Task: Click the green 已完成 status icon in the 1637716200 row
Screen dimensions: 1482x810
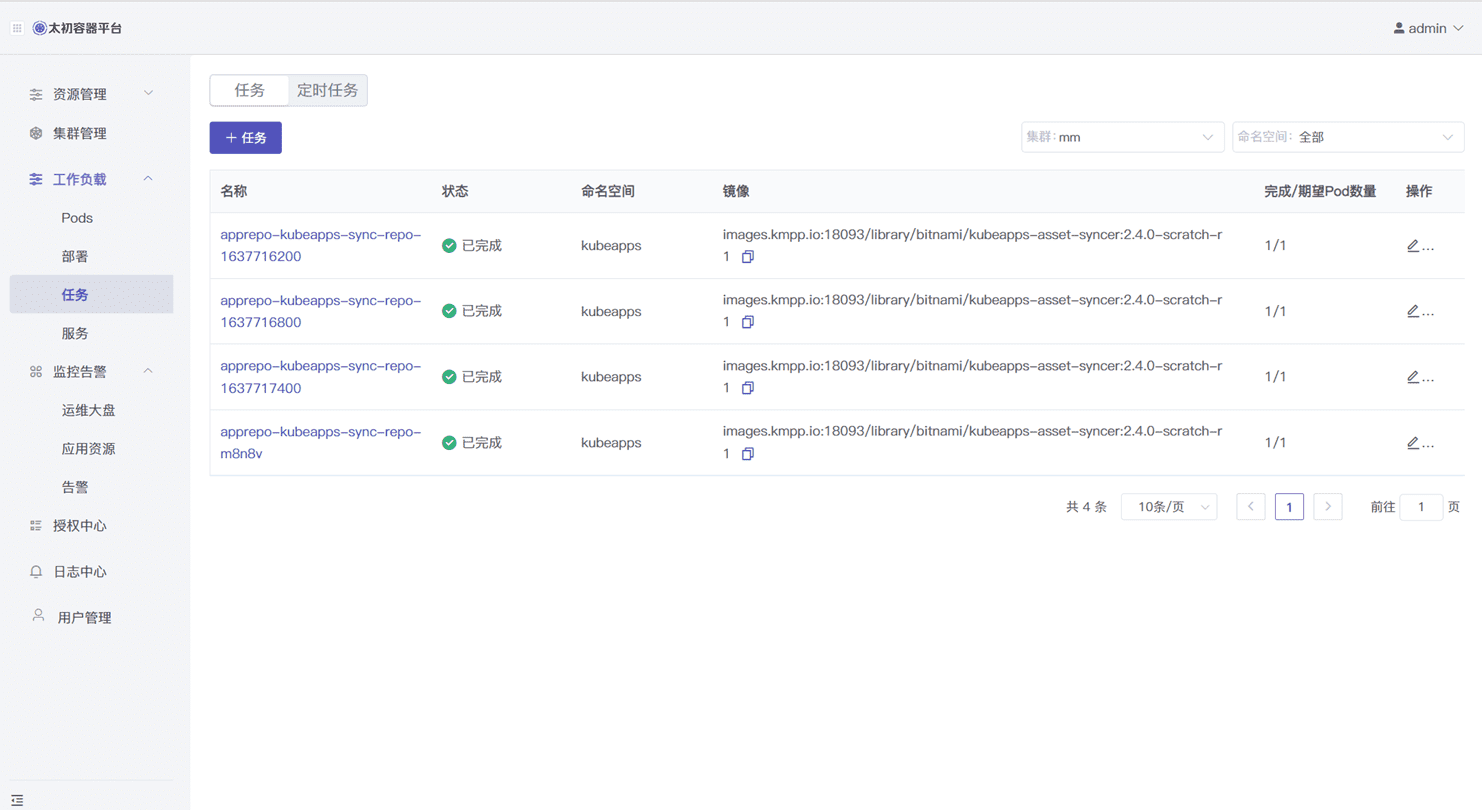Action: tap(449, 245)
